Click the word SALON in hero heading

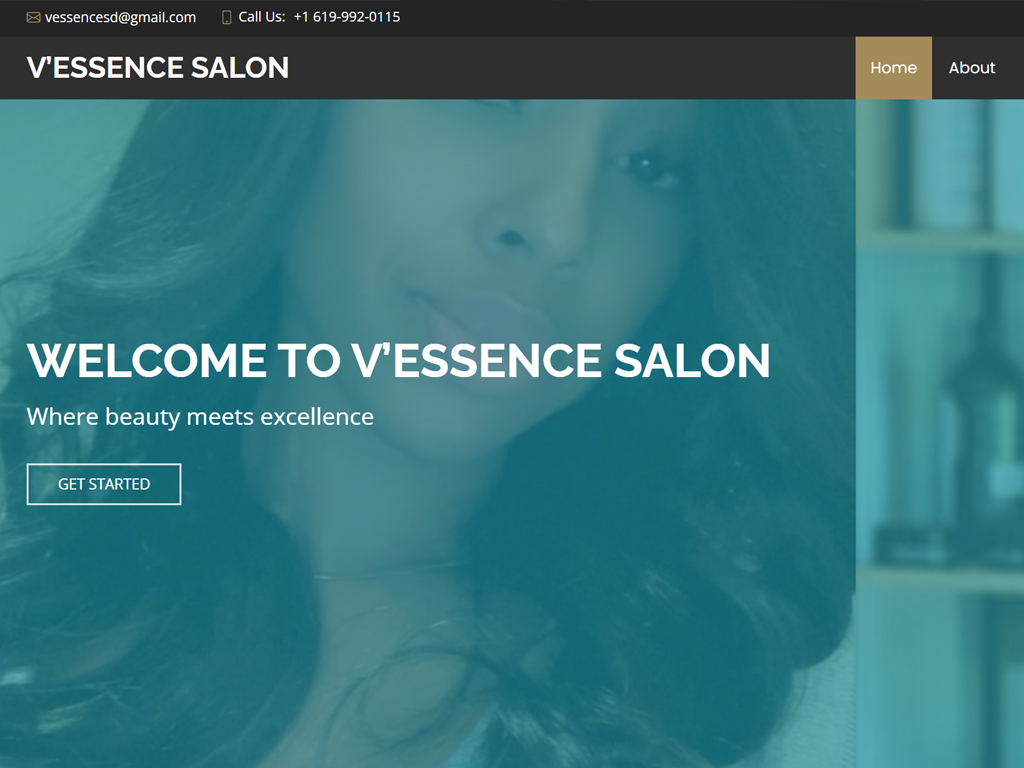coord(692,360)
